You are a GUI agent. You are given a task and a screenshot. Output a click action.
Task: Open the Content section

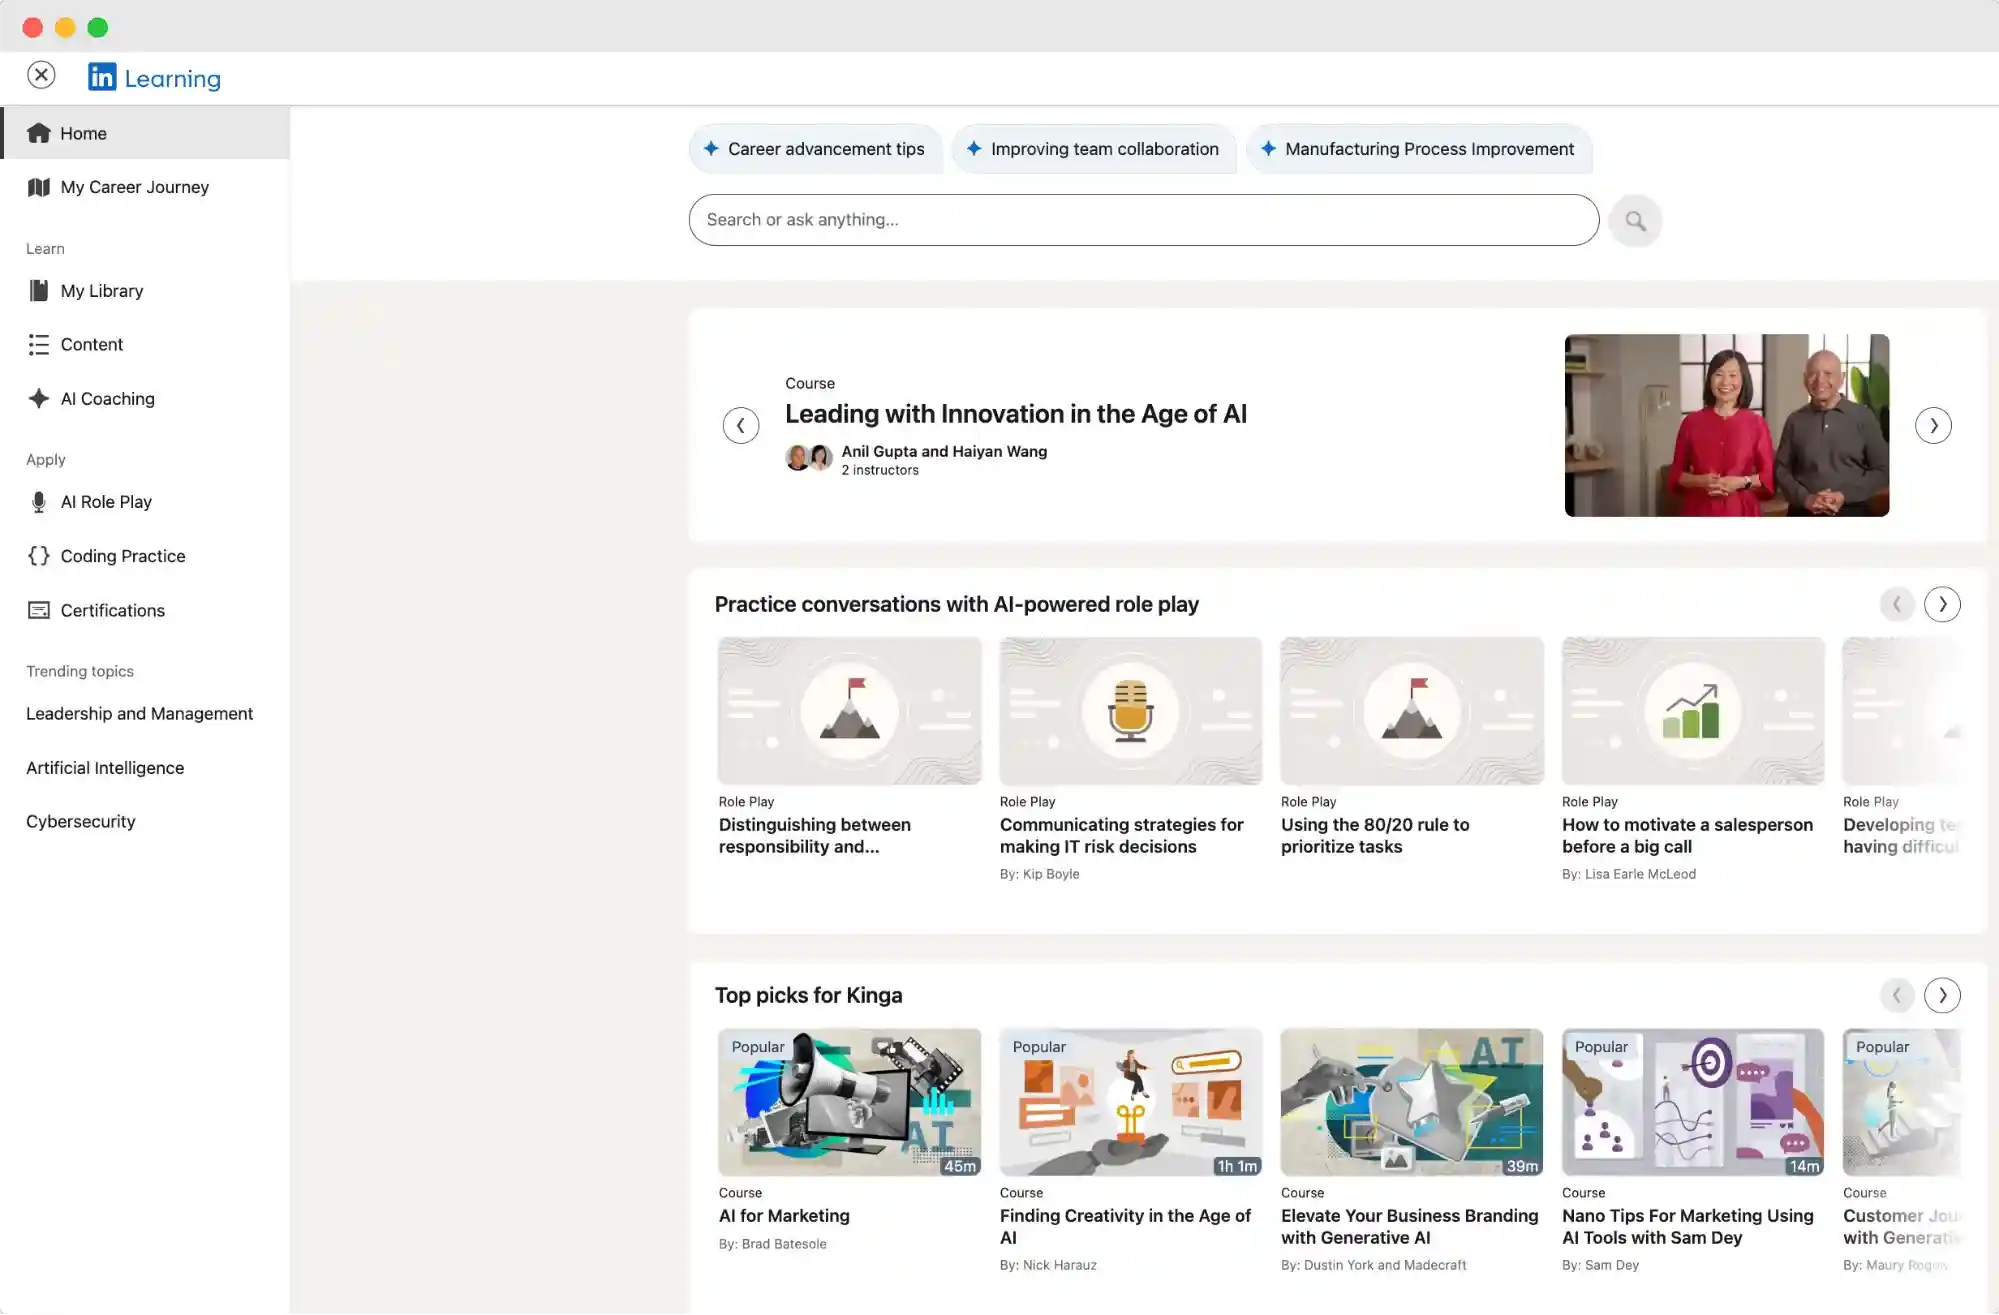click(x=145, y=344)
